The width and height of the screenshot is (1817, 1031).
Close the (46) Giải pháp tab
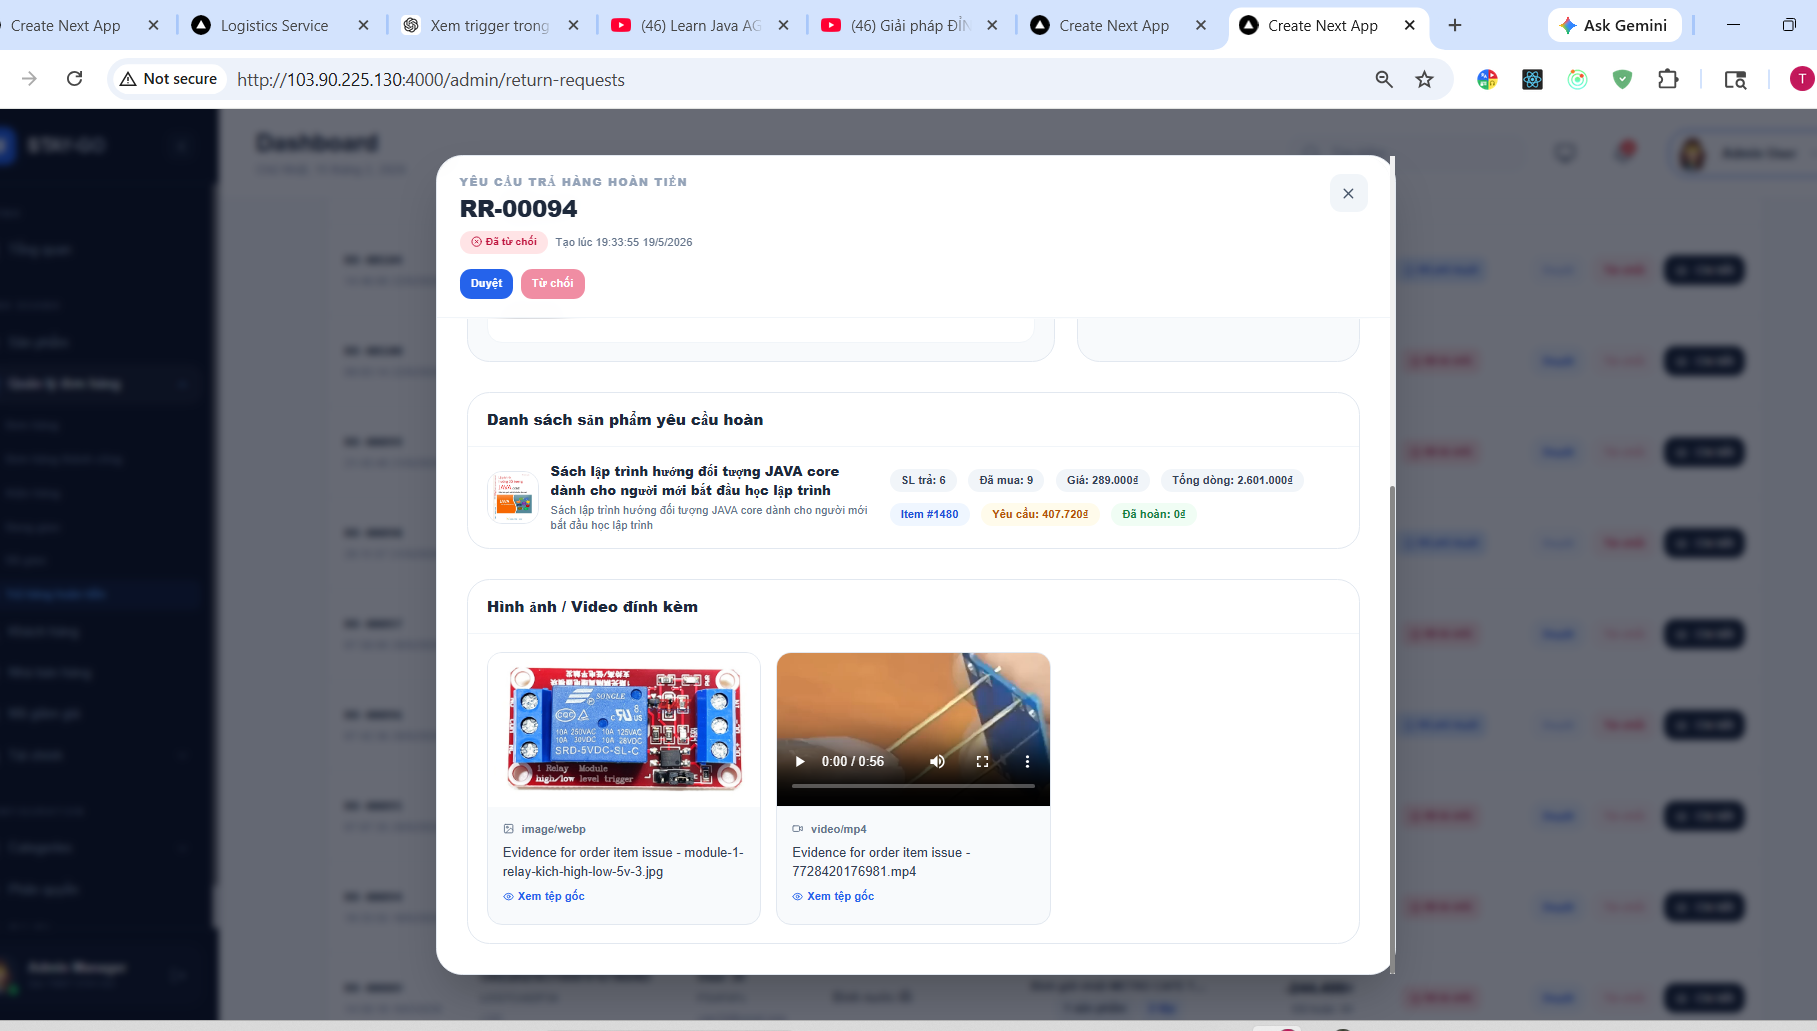(992, 25)
